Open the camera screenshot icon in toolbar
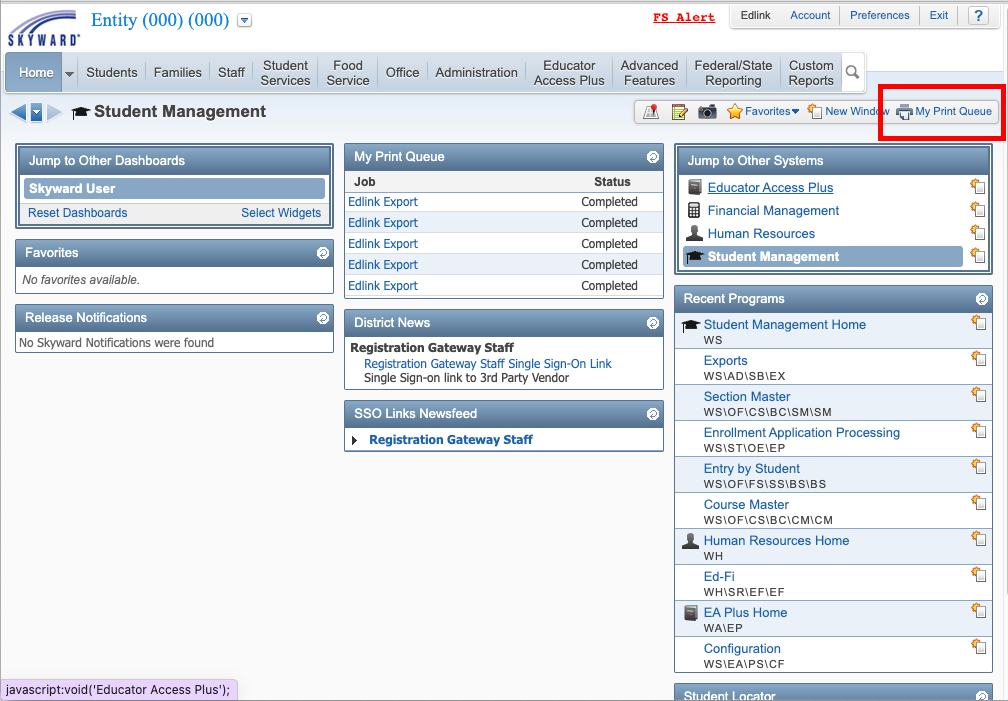The height and width of the screenshot is (701, 1008). pyautogui.click(x=707, y=112)
